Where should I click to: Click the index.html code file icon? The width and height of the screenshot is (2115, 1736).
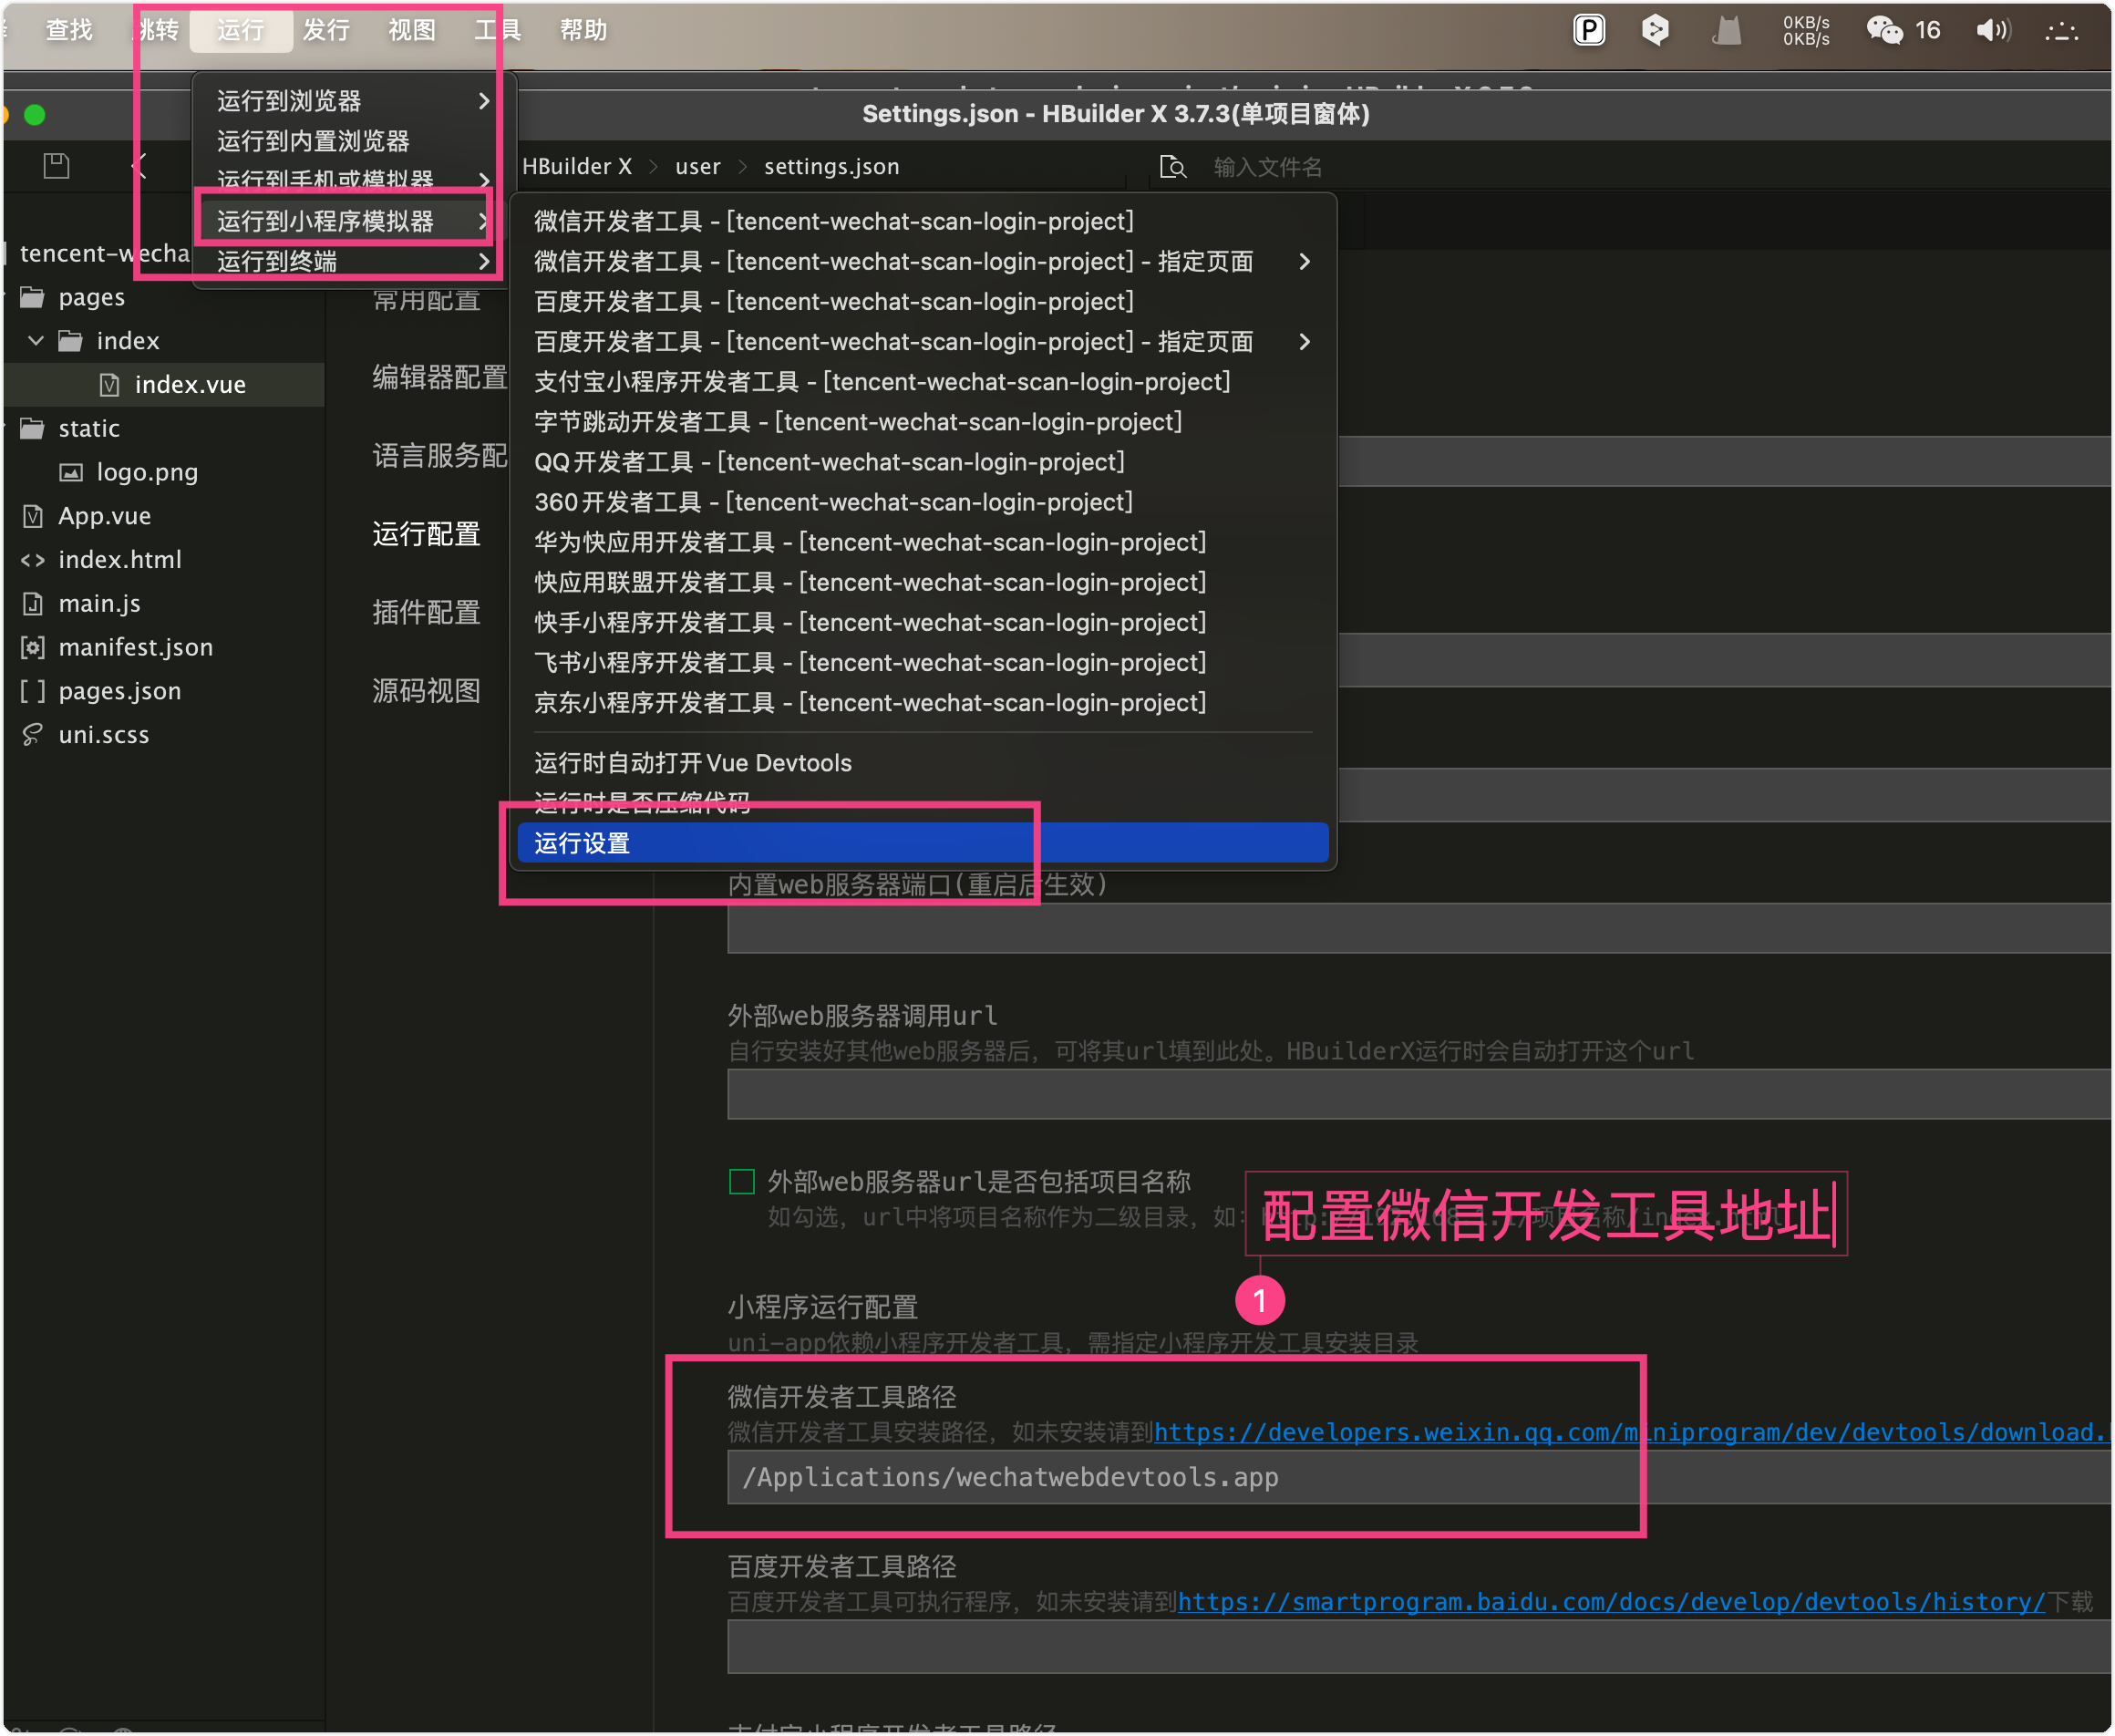(33, 560)
